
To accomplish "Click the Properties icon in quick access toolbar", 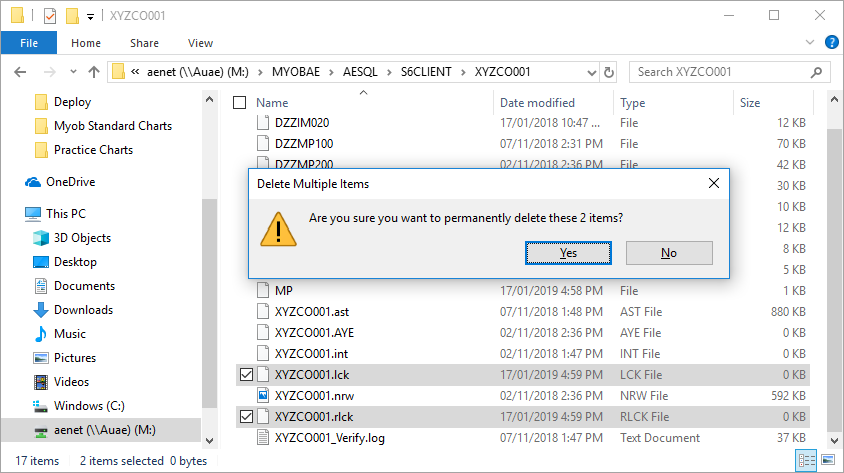I will coord(47,16).
